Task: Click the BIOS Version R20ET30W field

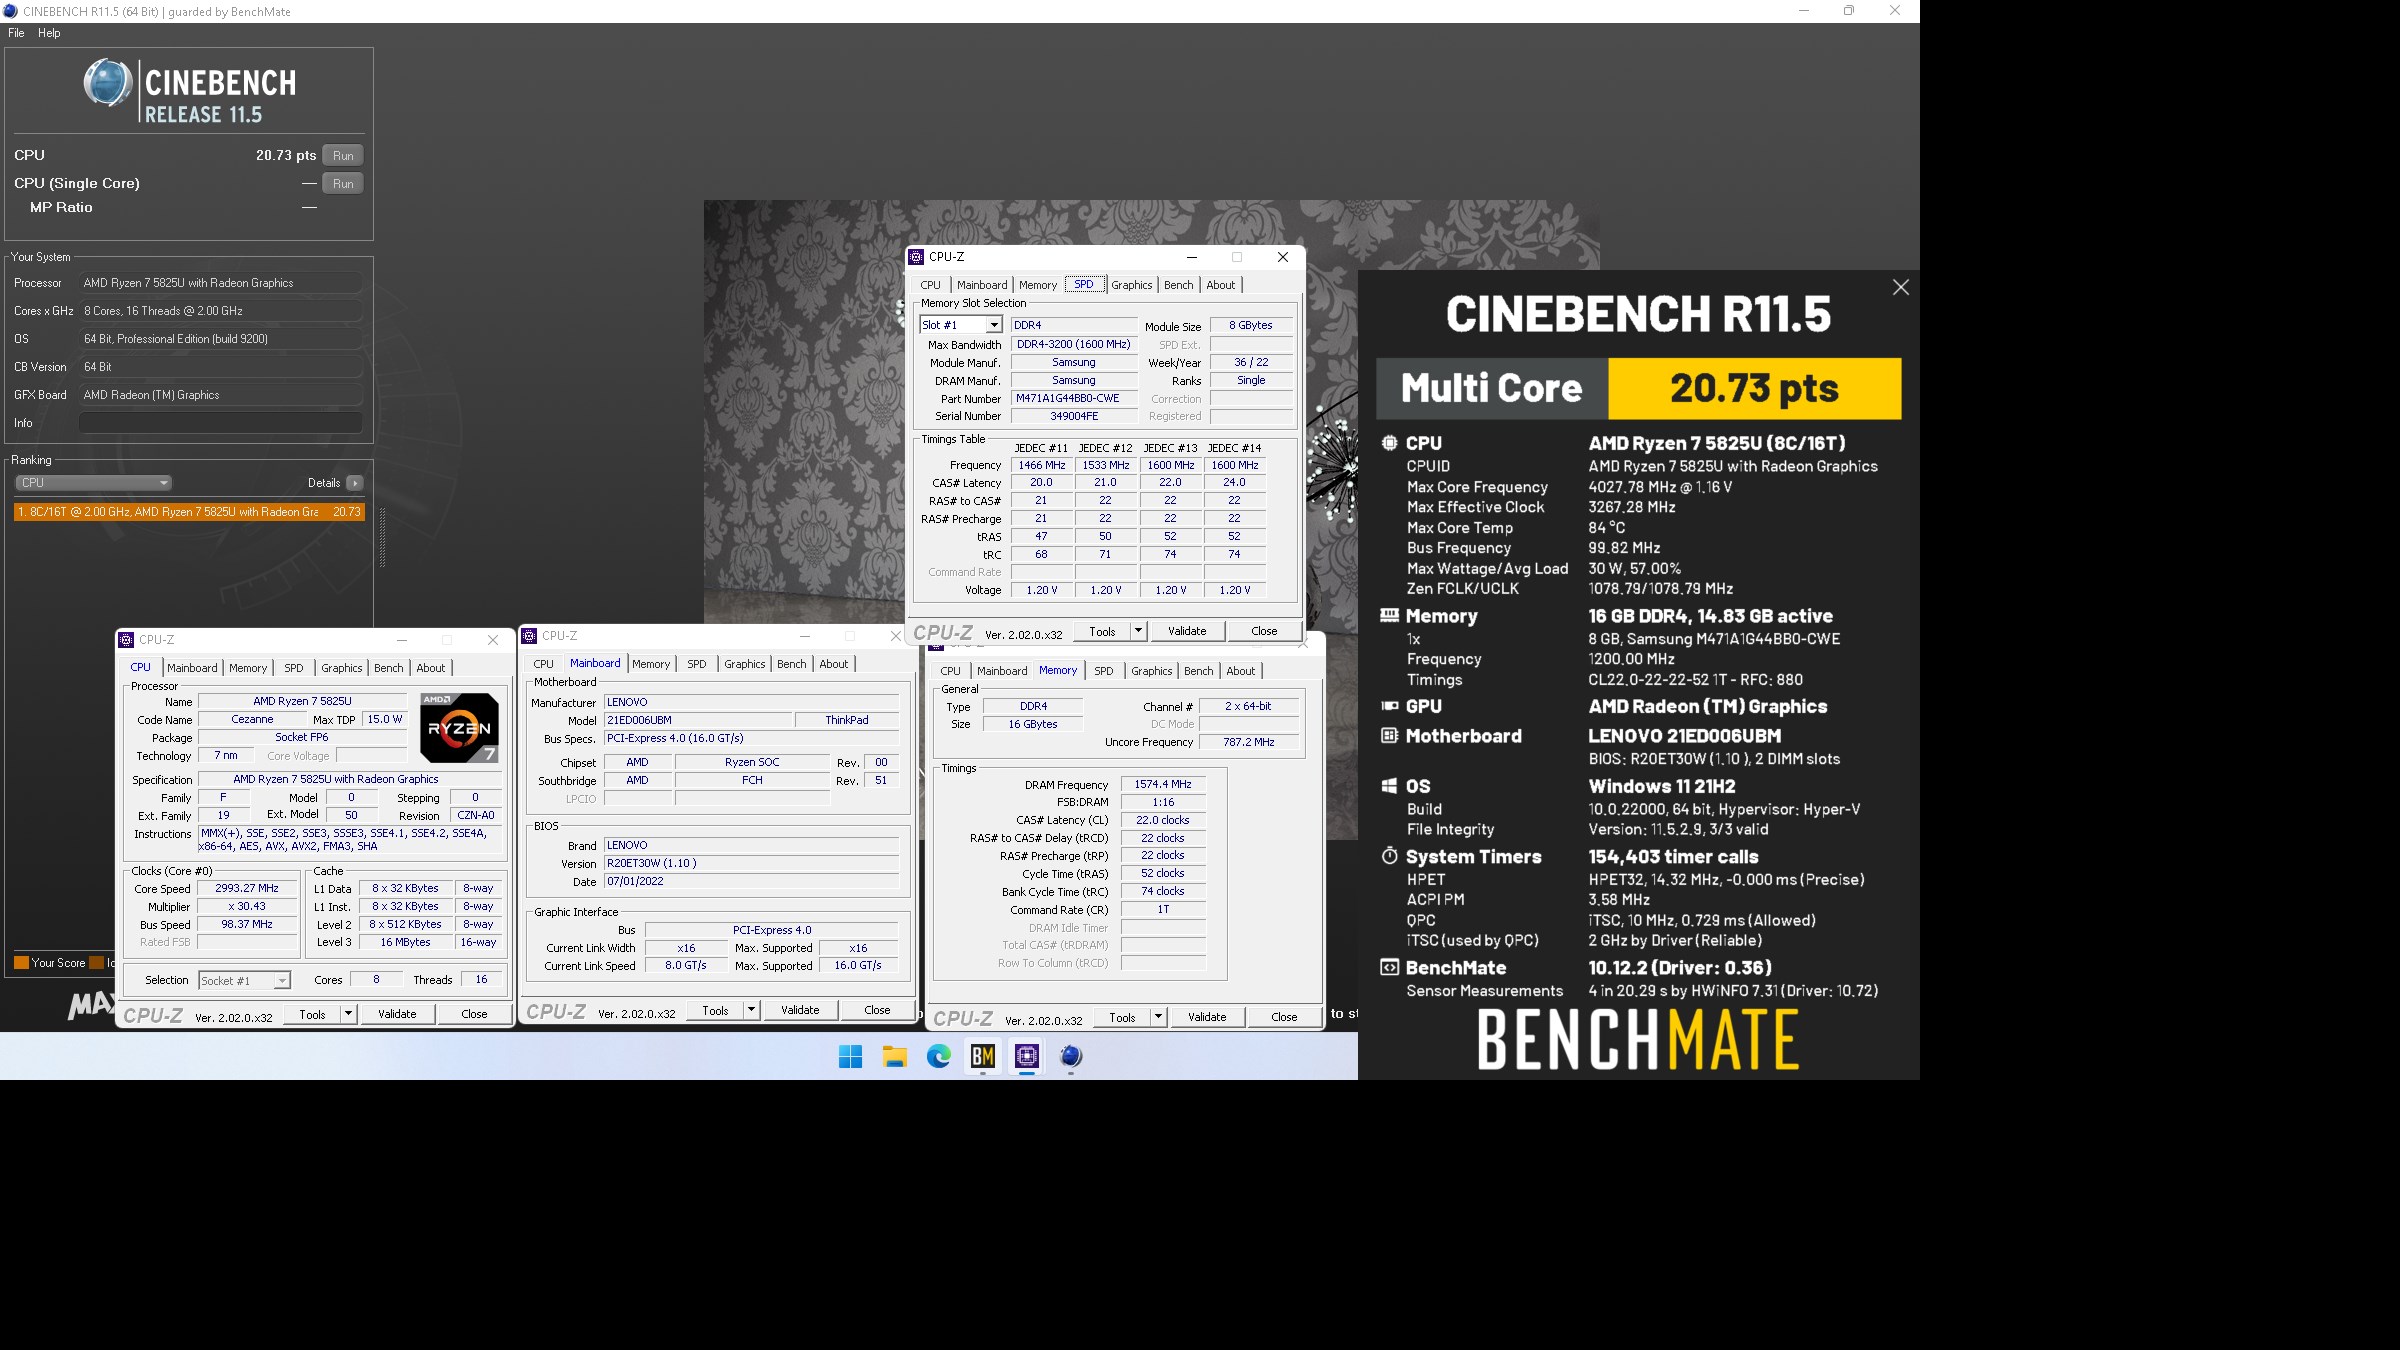Action: pos(751,863)
